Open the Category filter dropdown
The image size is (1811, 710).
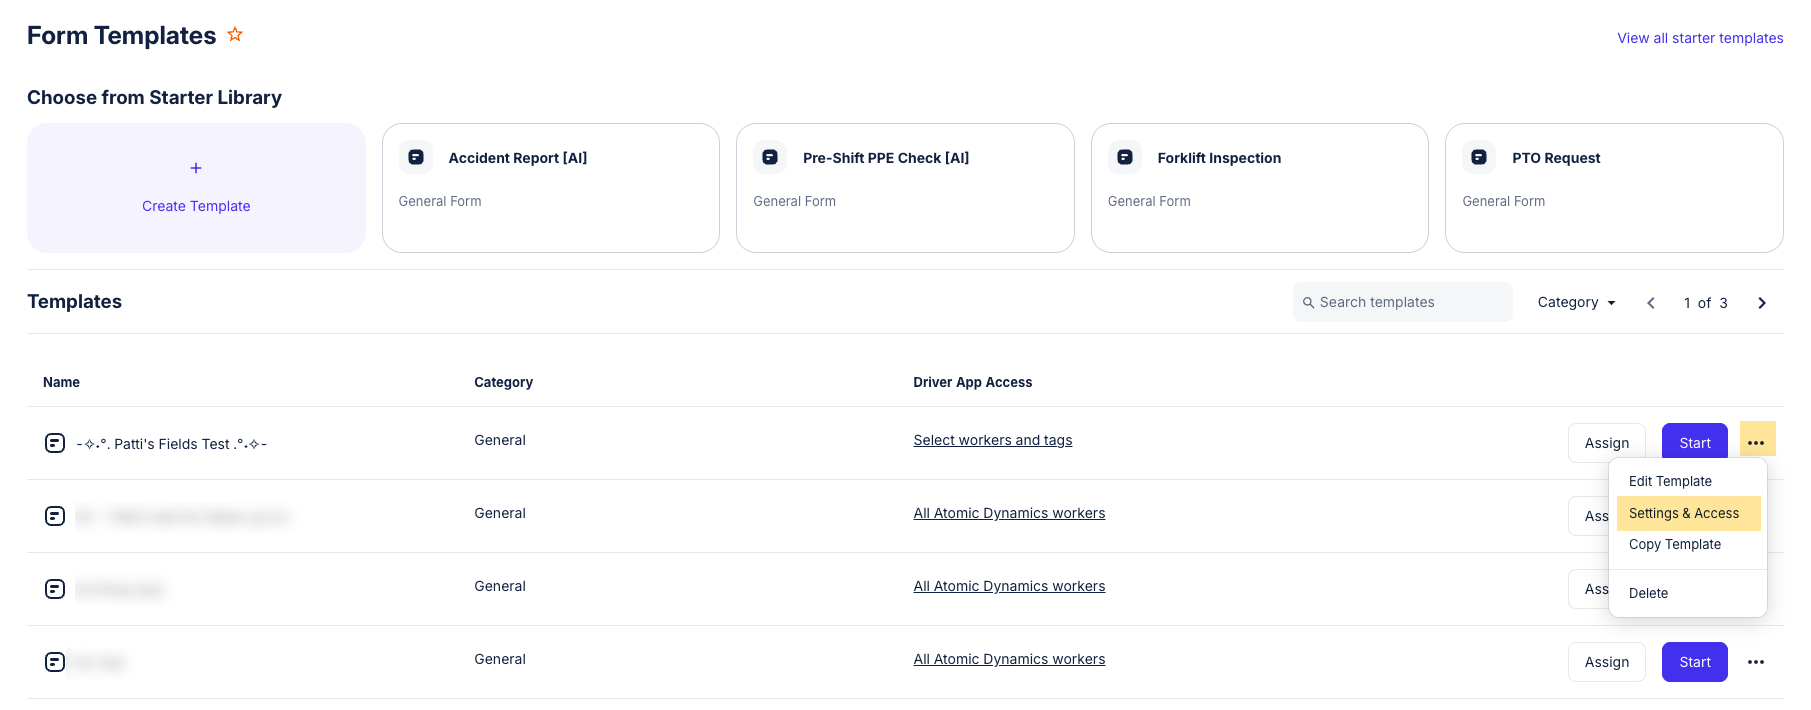click(x=1576, y=302)
